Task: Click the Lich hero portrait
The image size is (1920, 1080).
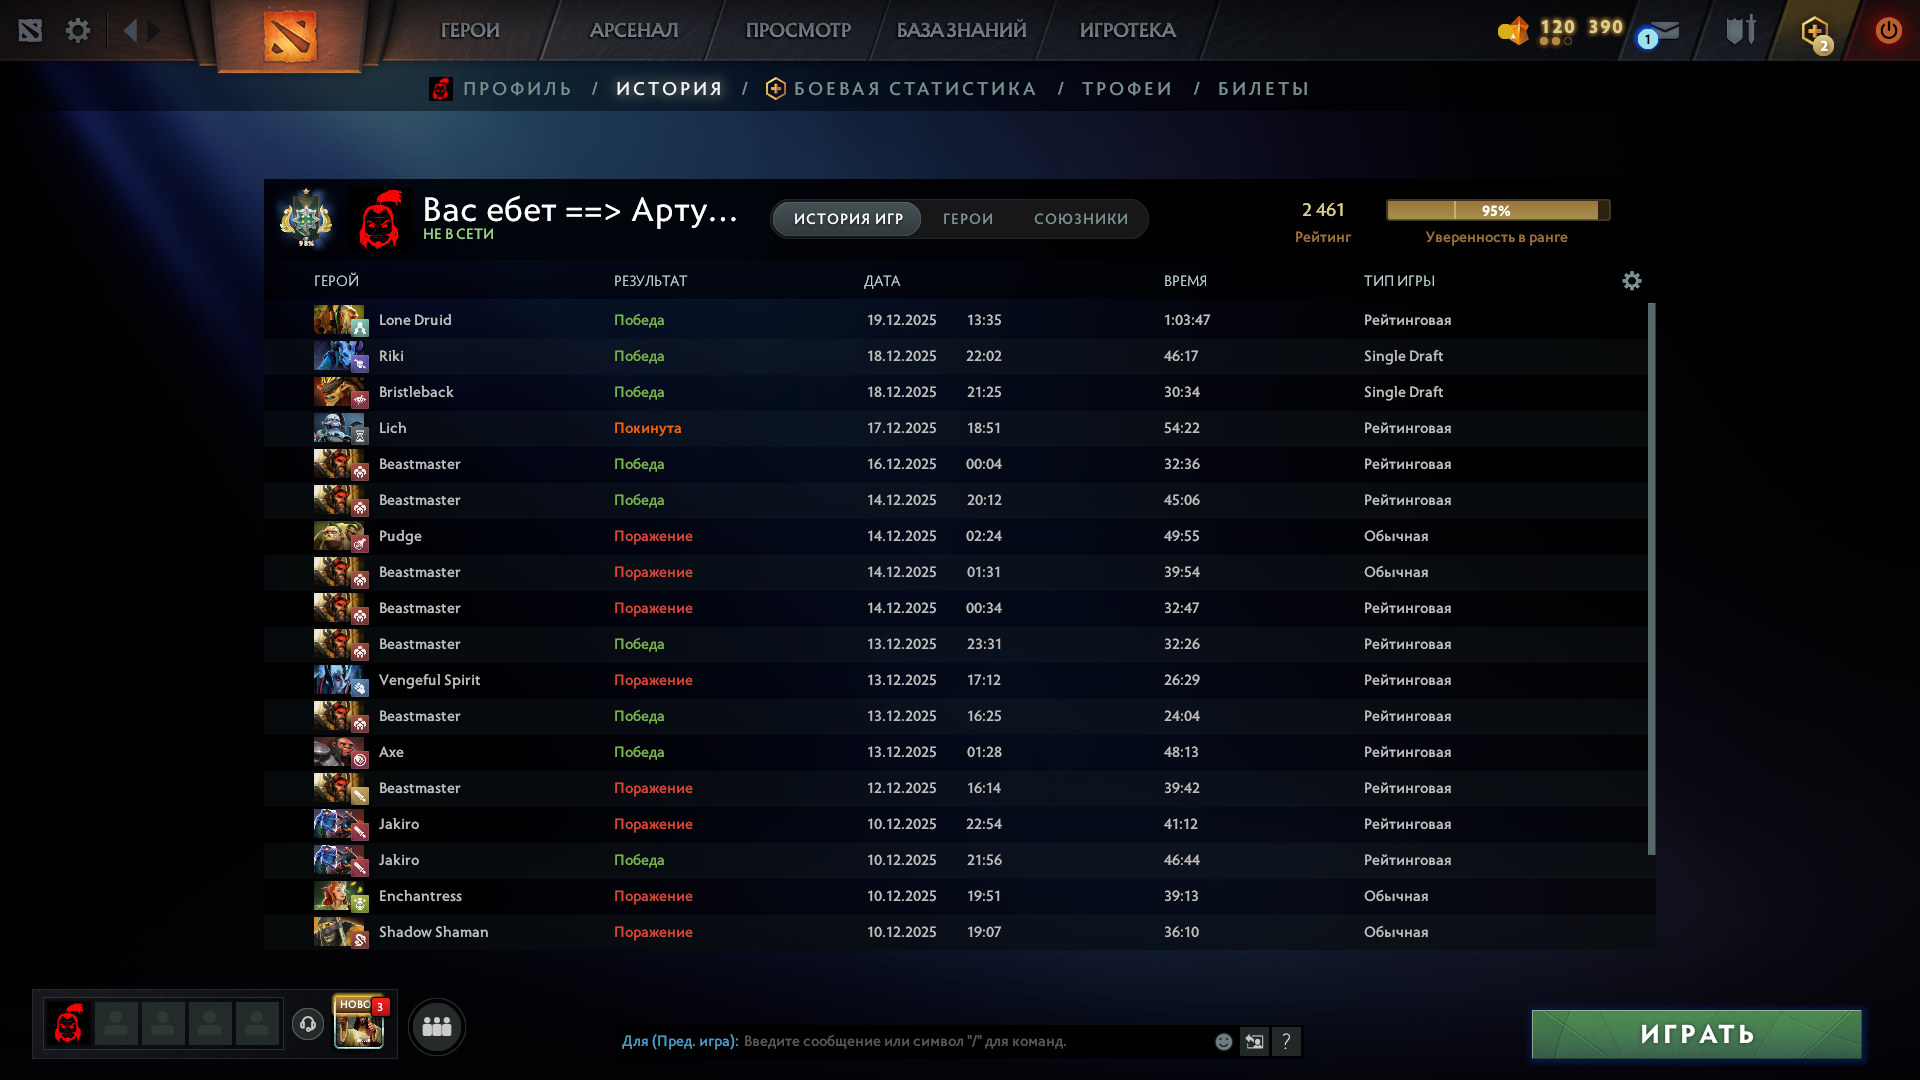Action: (339, 428)
